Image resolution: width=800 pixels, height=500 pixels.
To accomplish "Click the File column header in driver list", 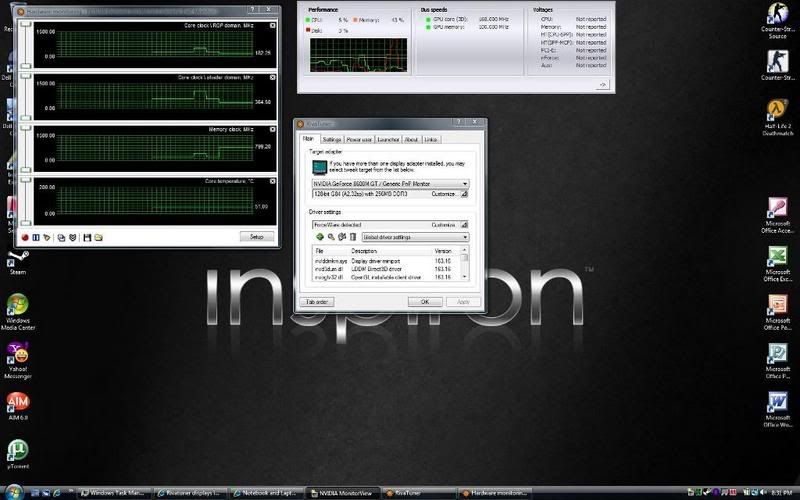I will 331,251.
